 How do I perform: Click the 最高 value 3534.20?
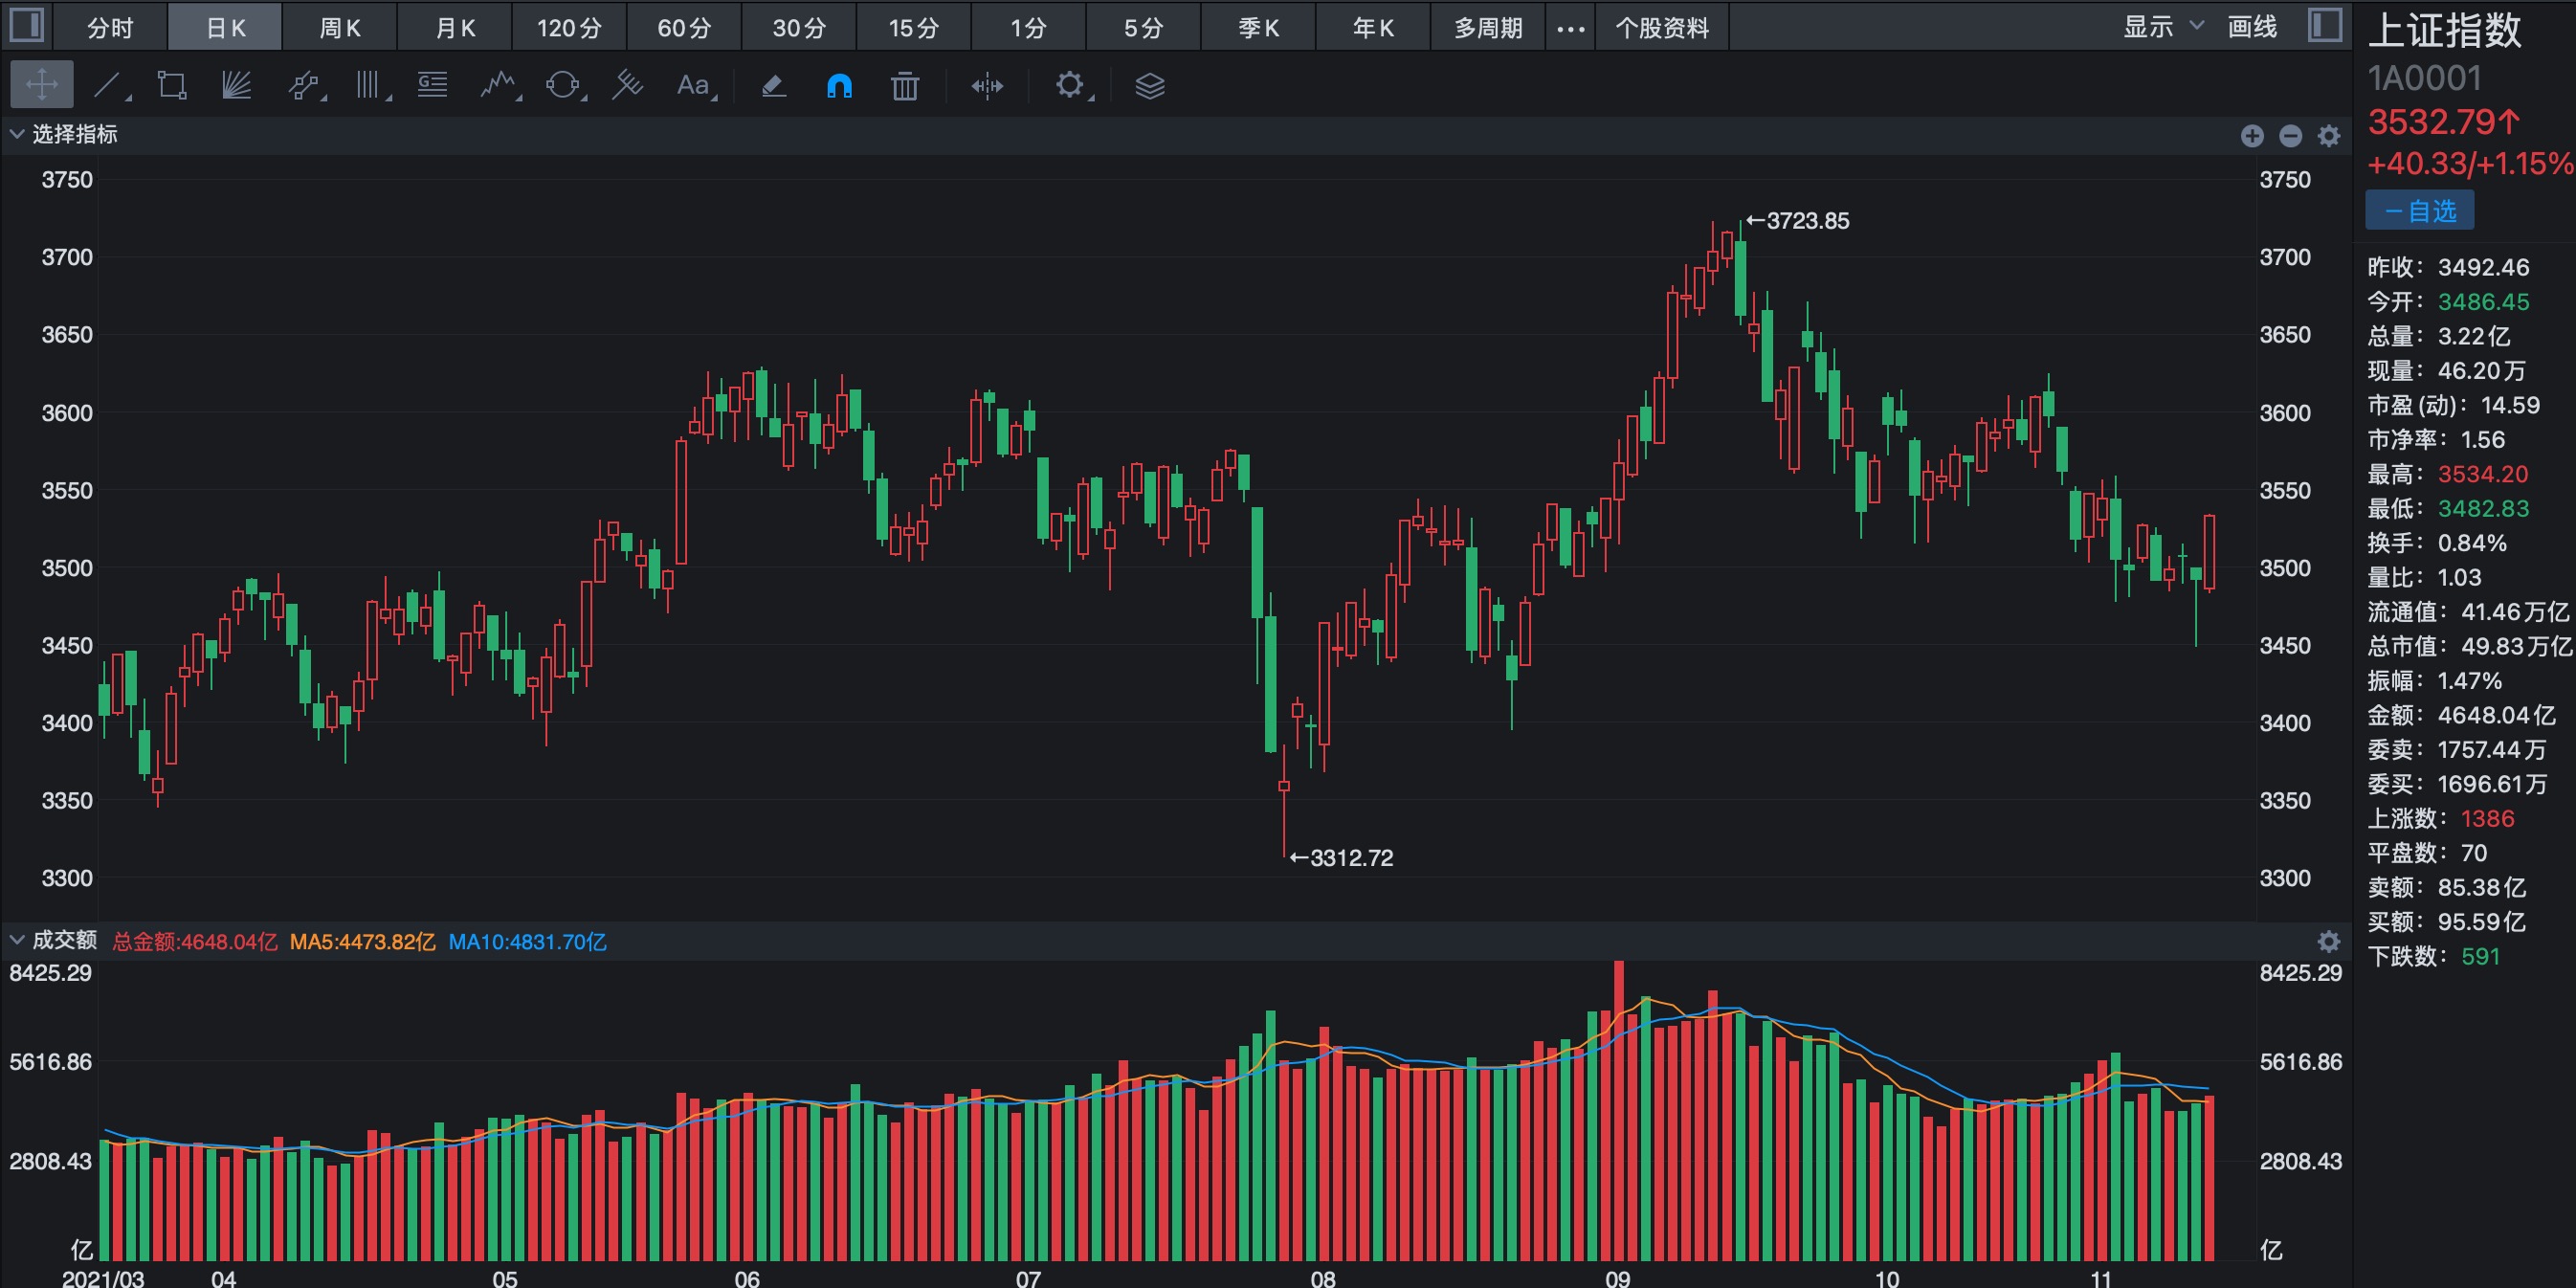pyautogui.click(x=2483, y=473)
